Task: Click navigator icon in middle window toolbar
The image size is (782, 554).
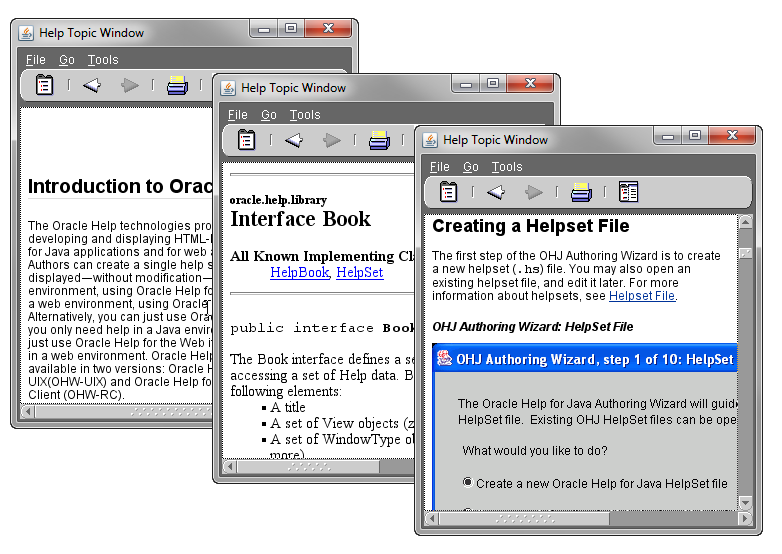Action: tap(246, 140)
